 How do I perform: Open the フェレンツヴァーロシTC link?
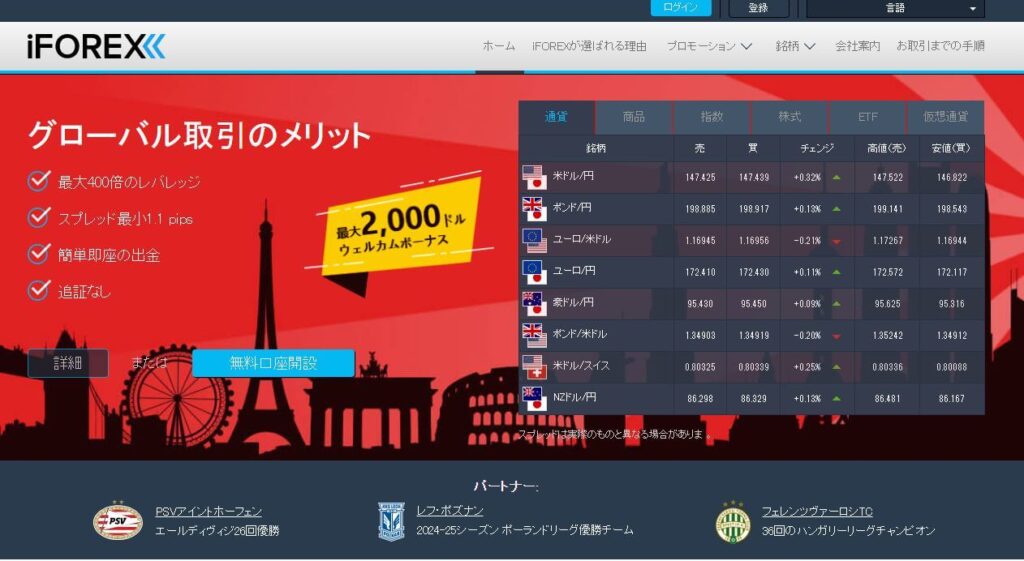coord(817,511)
